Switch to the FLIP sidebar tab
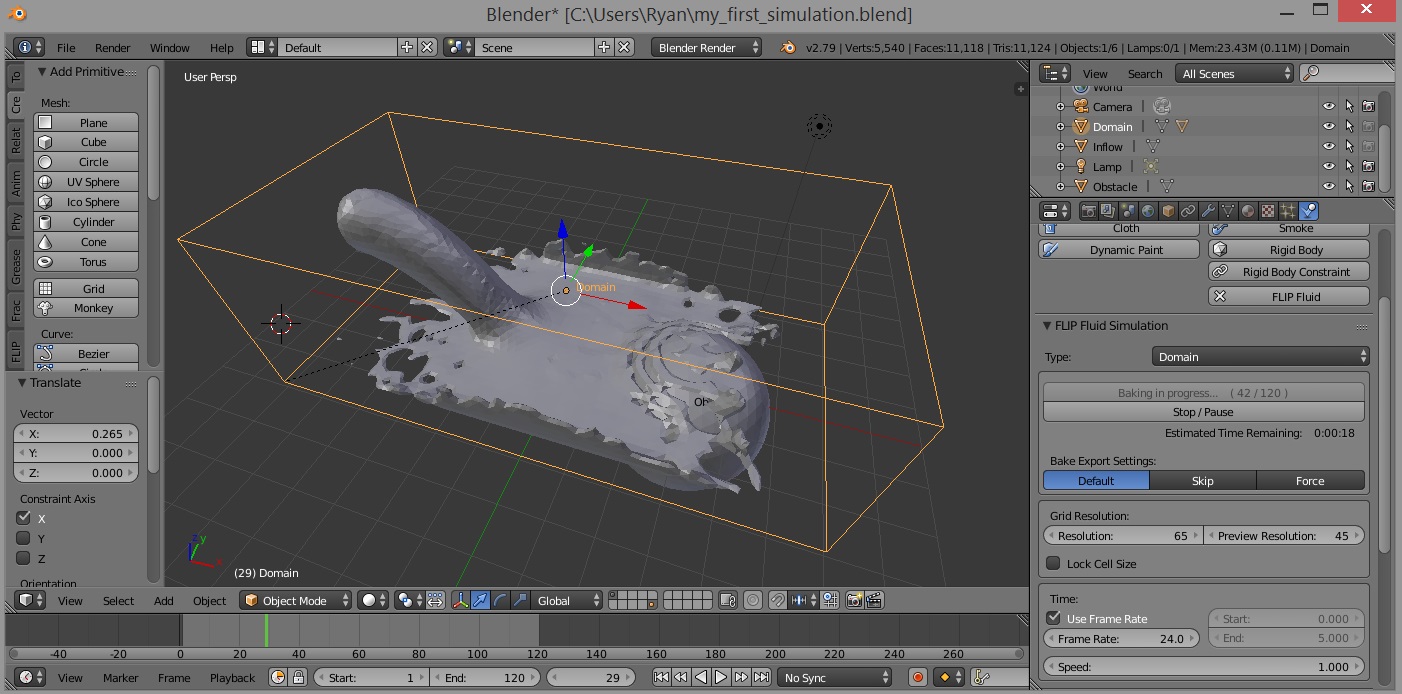 (x=16, y=350)
